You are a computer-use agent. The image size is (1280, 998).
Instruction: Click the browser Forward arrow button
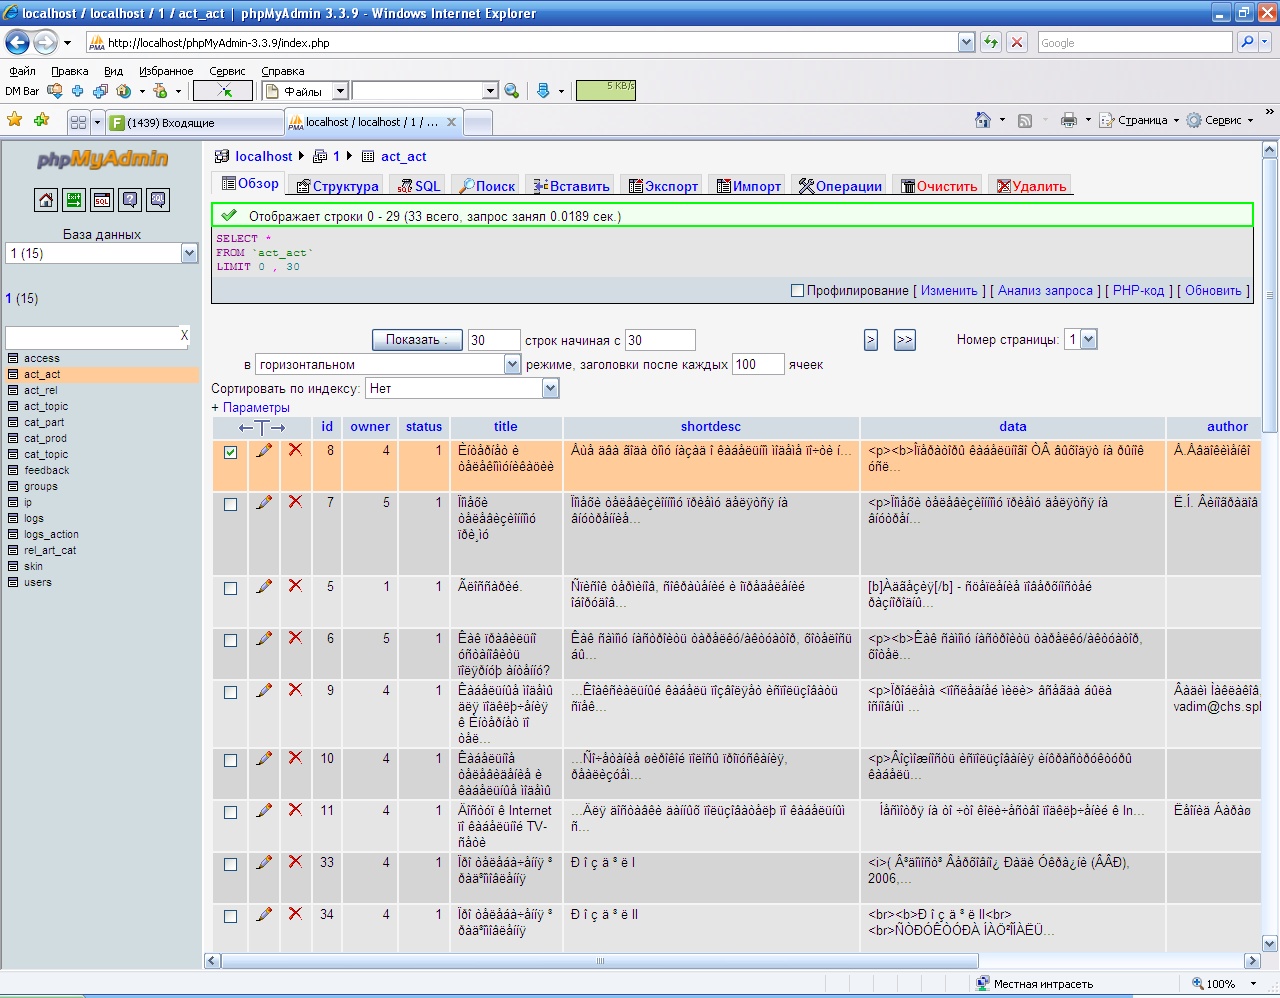(x=45, y=42)
